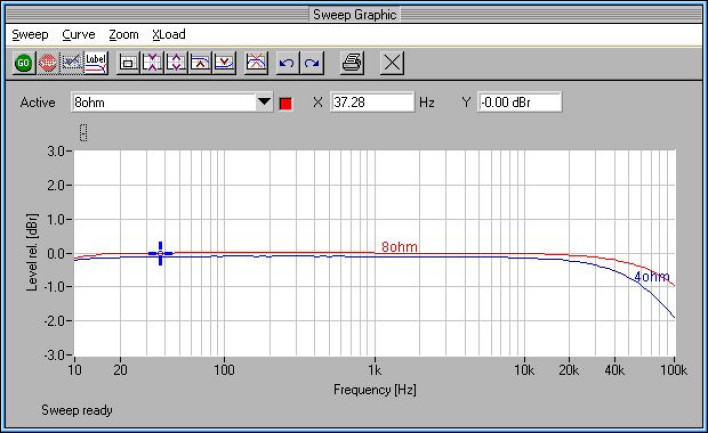
Task: Click the red STOP sweep icon
Action: (x=46, y=63)
